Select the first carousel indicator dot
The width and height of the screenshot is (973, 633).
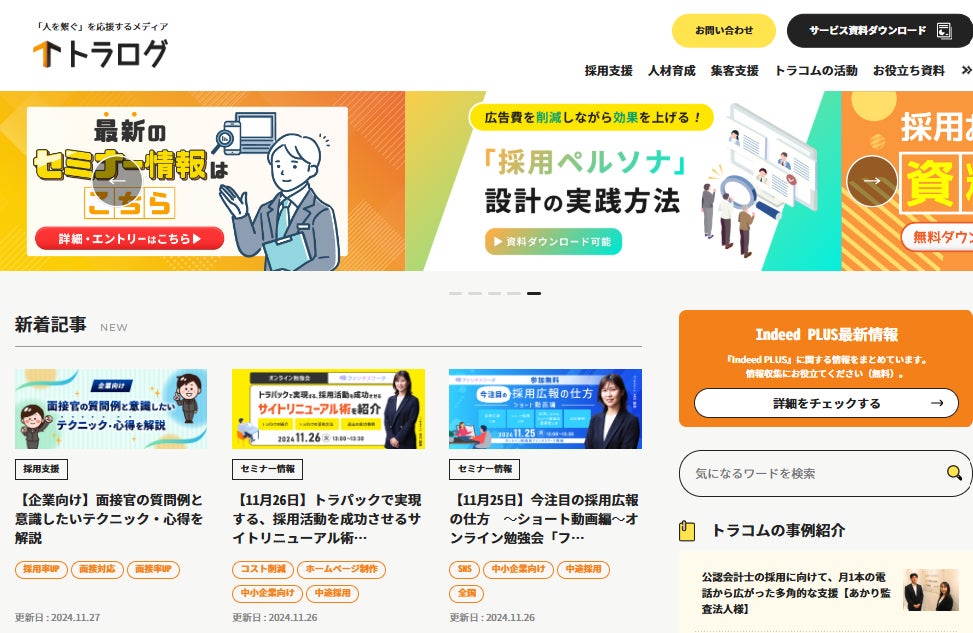click(x=455, y=293)
